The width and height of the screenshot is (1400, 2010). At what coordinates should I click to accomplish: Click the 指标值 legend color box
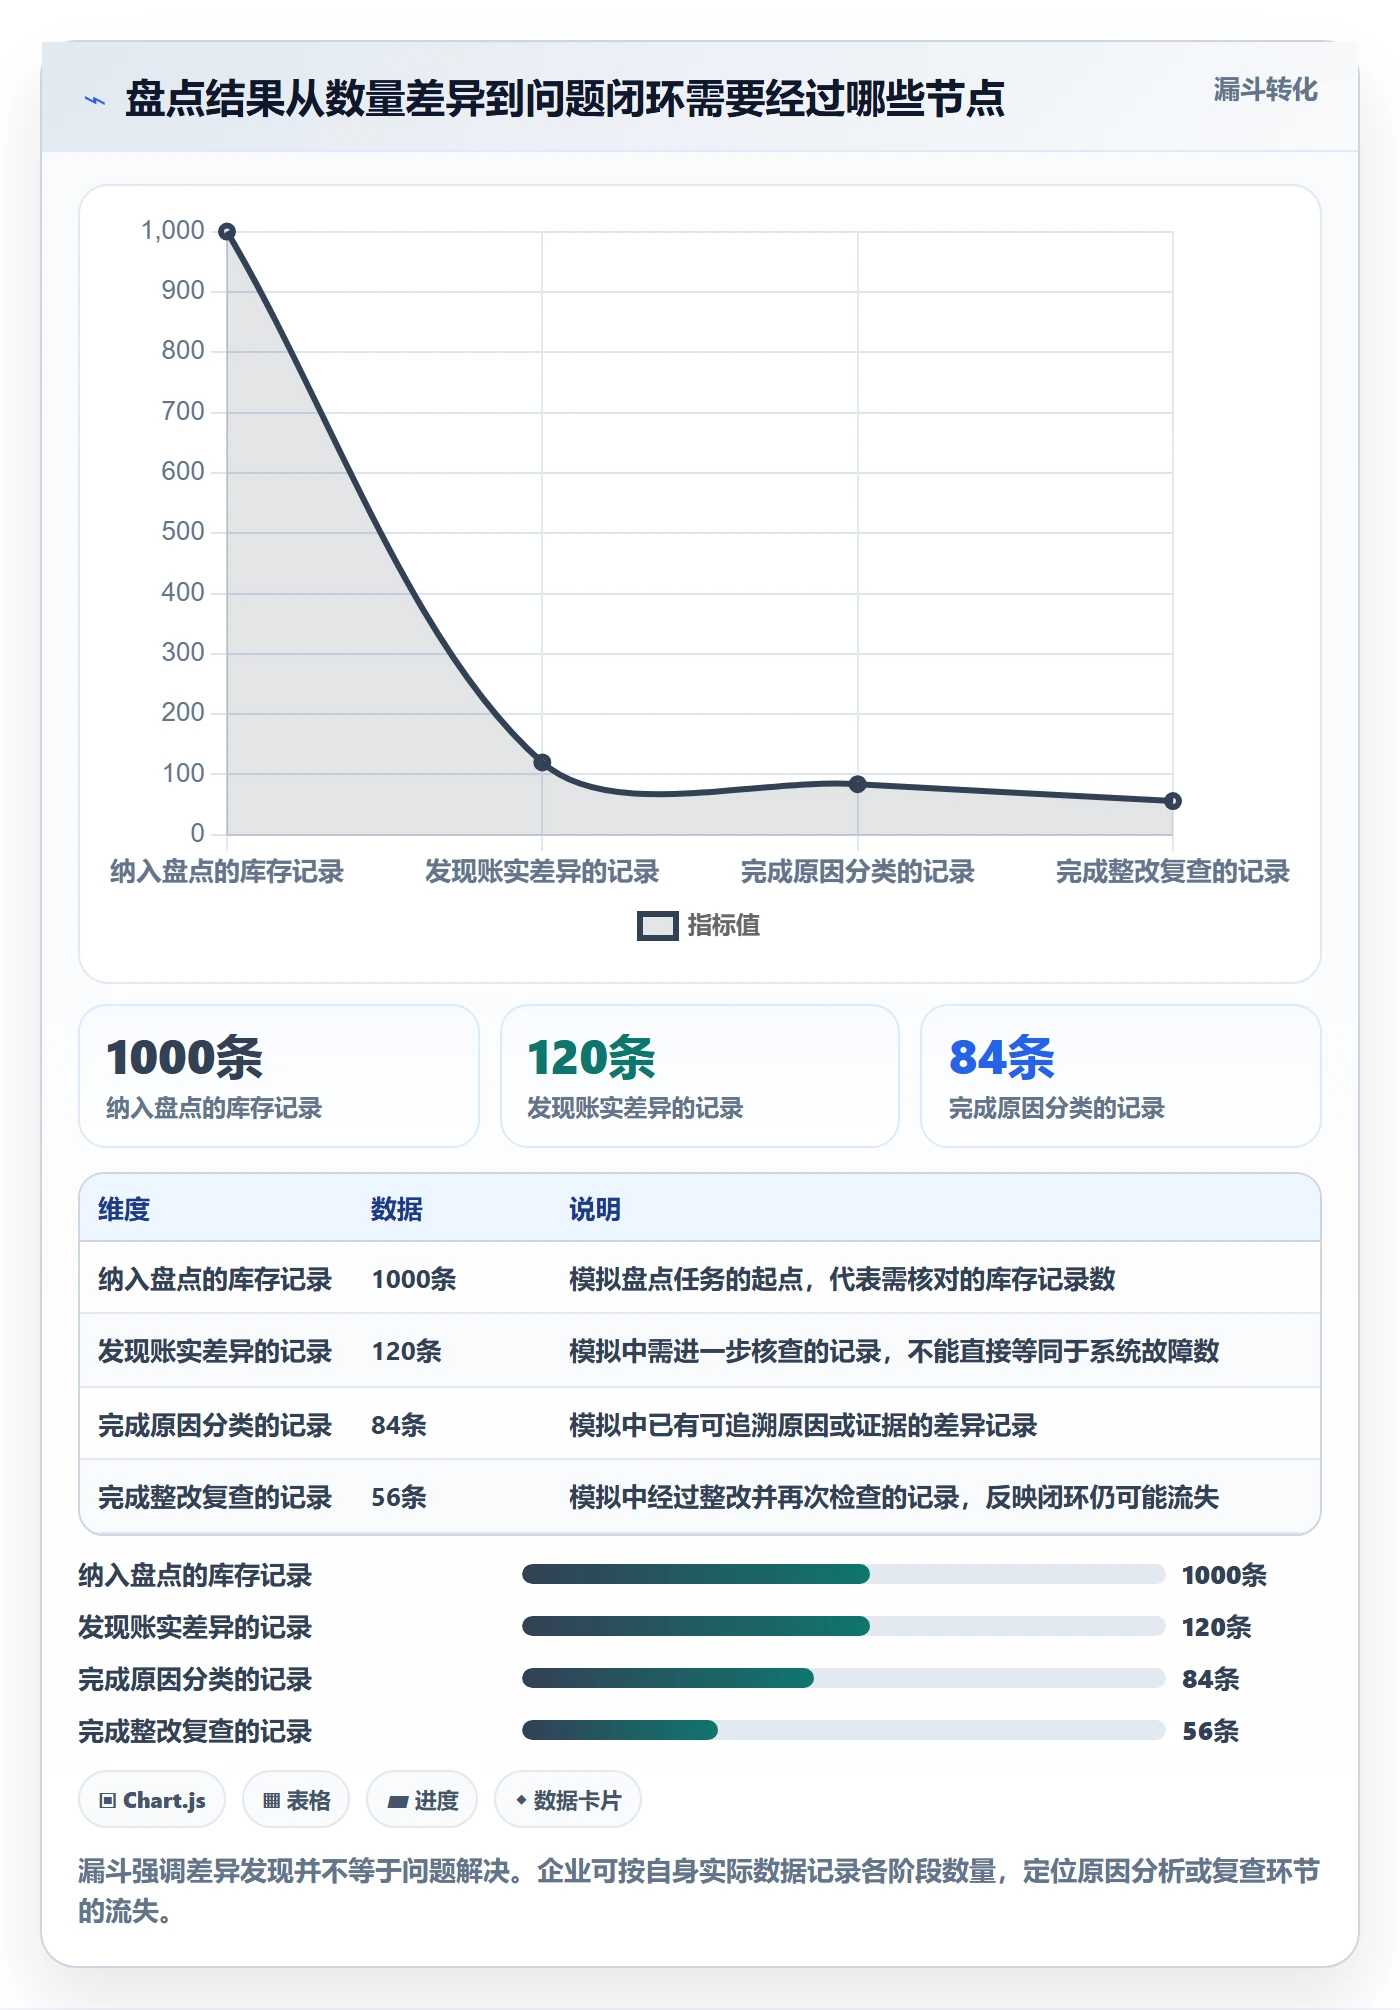tap(657, 926)
